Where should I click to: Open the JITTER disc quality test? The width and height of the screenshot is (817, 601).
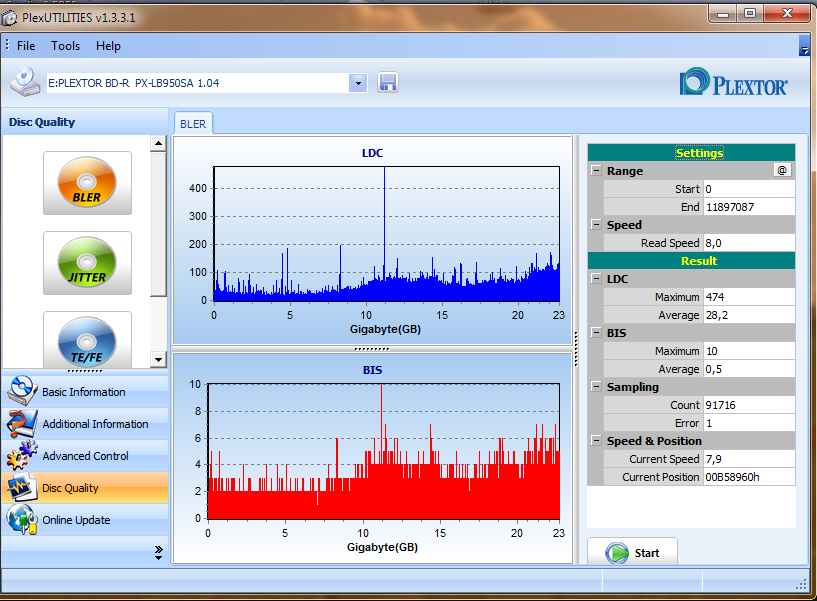coord(87,263)
